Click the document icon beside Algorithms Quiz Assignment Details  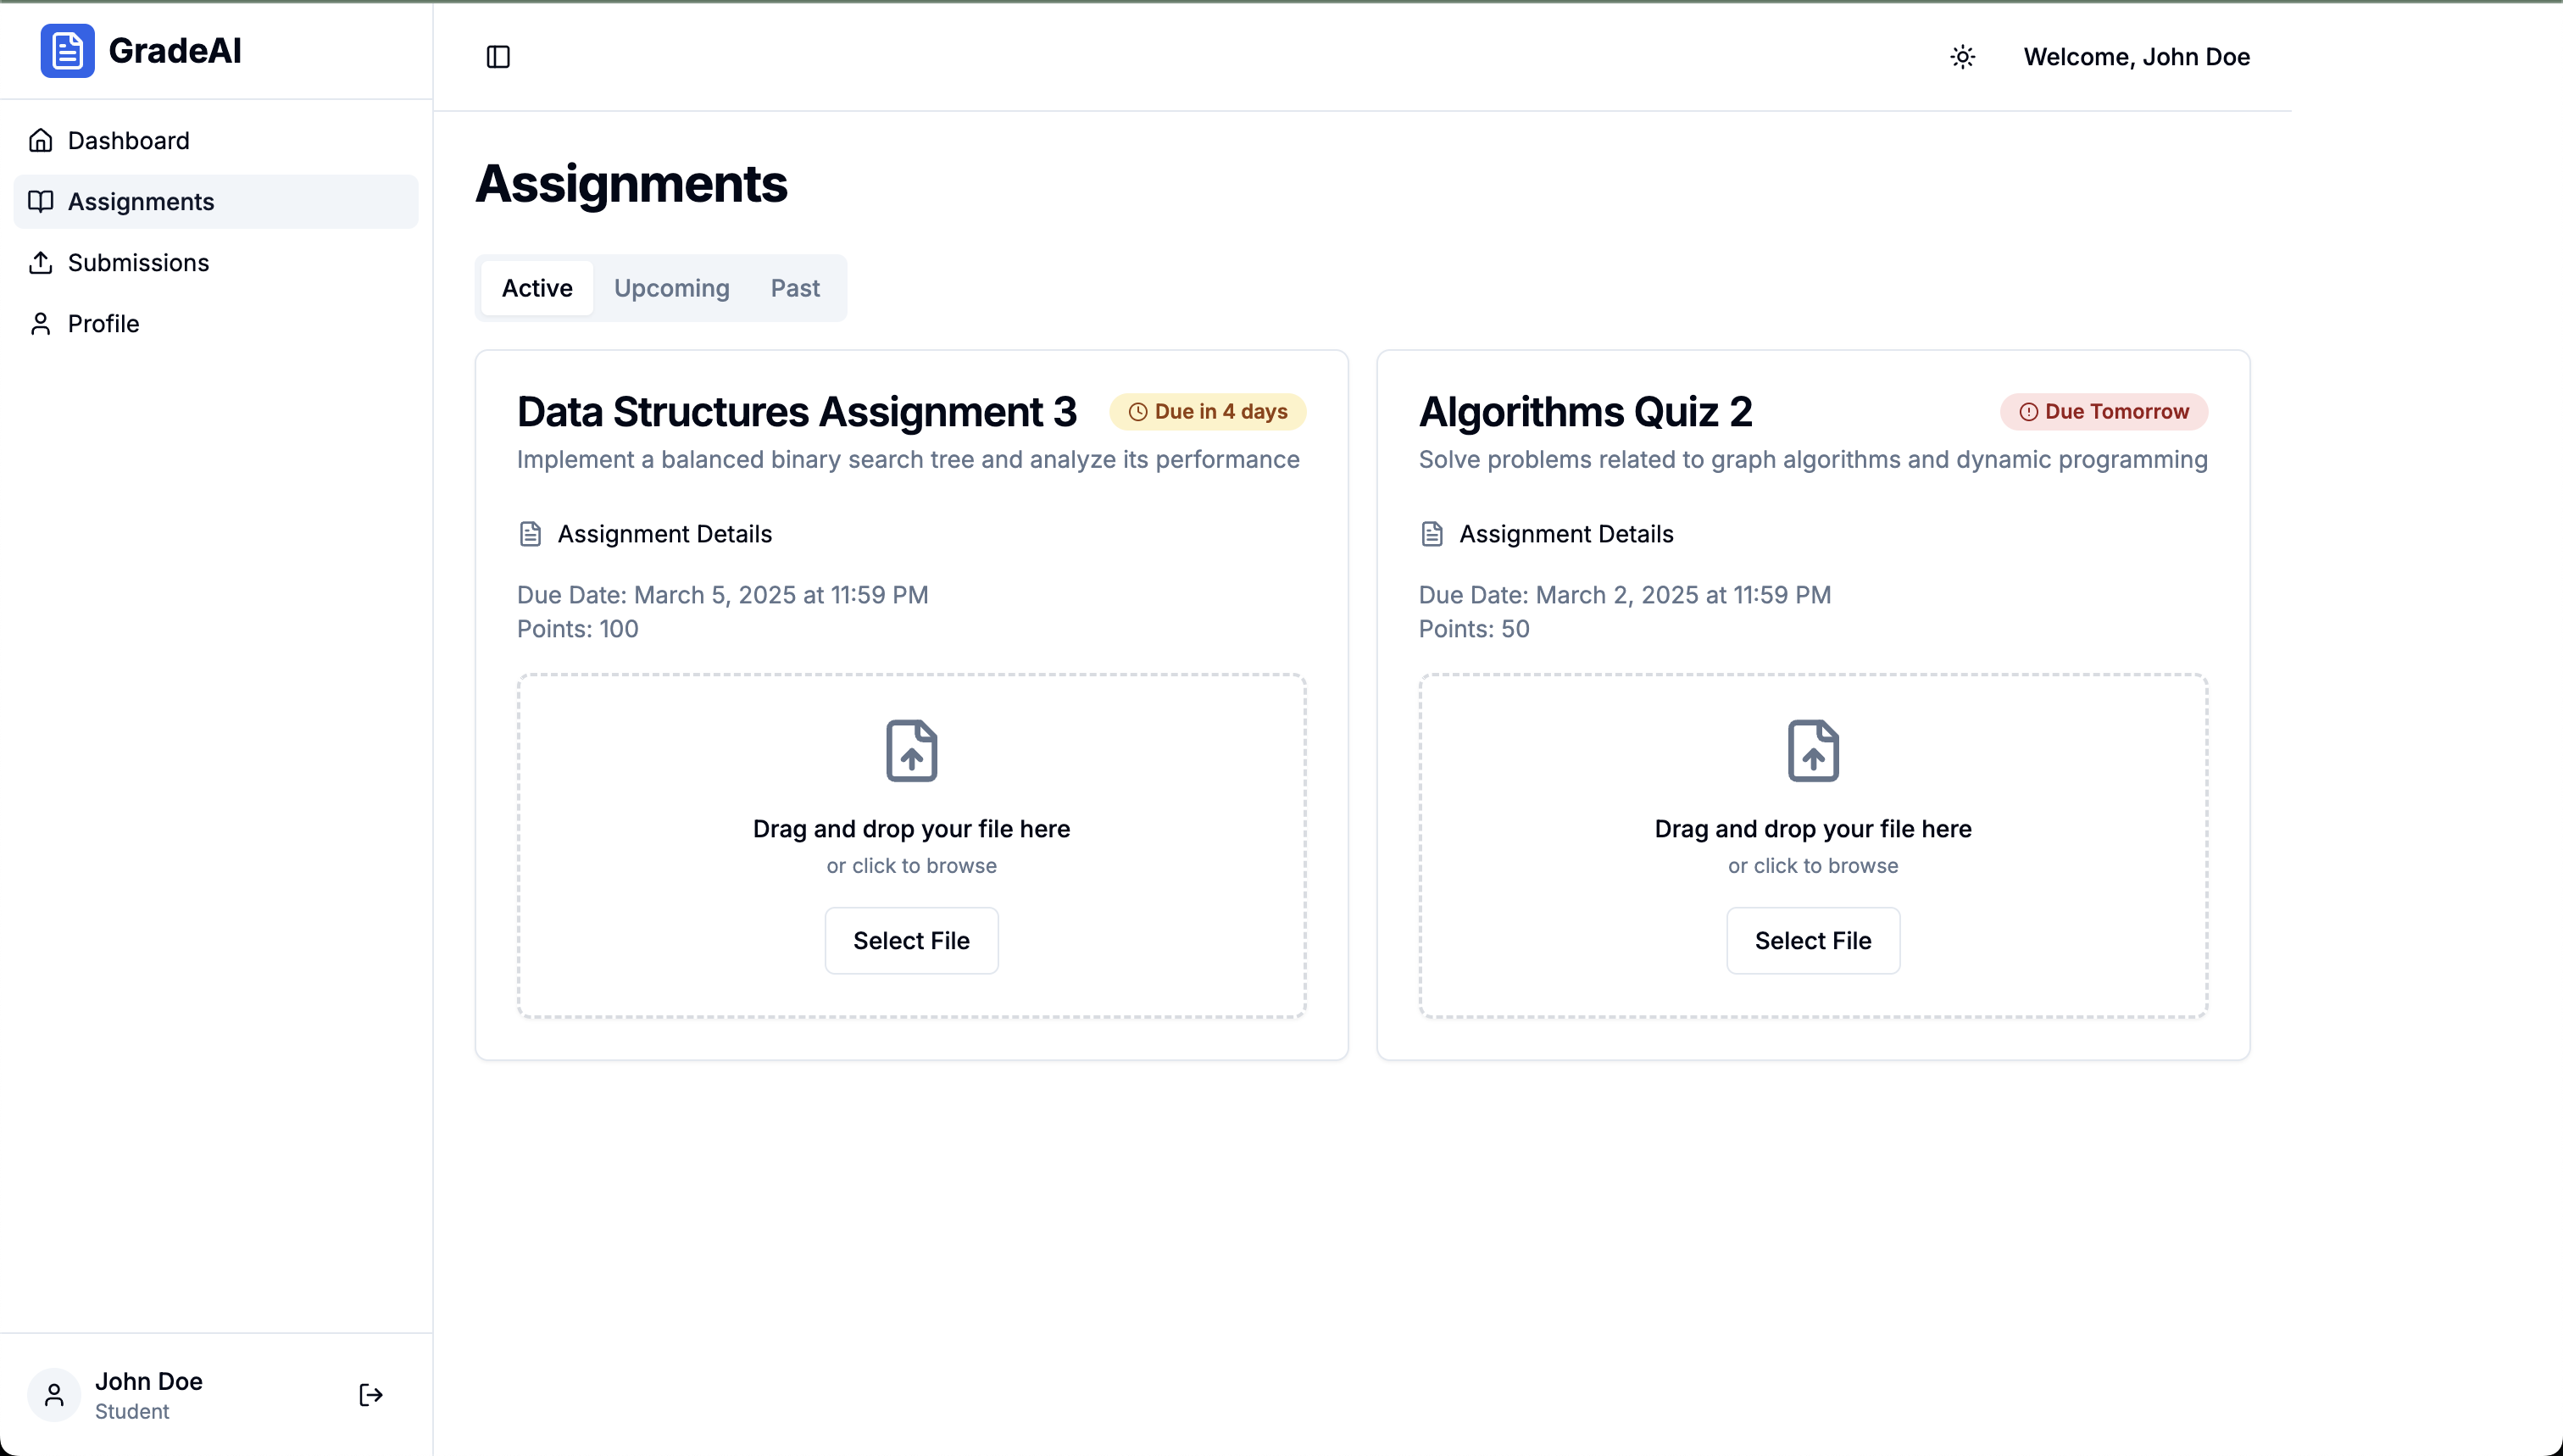(1431, 534)
